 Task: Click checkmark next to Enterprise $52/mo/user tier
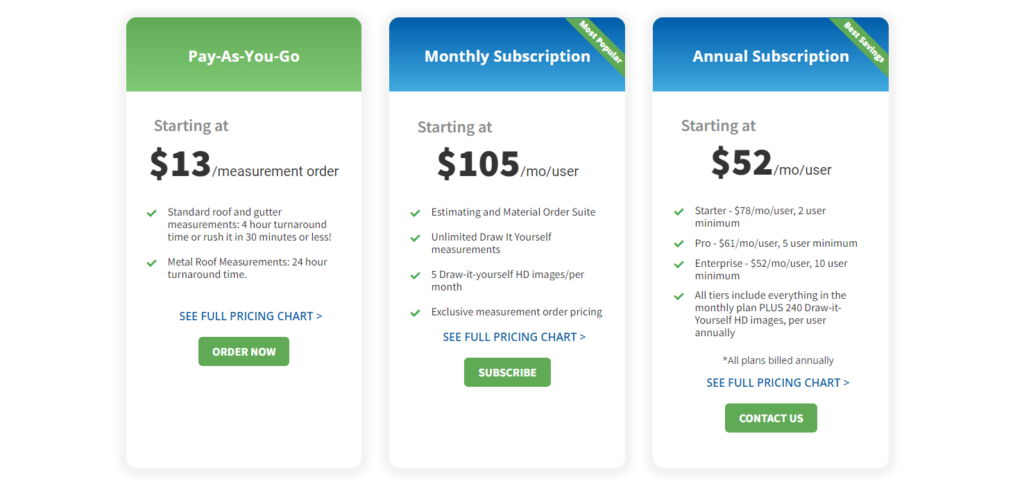[679, 264]
